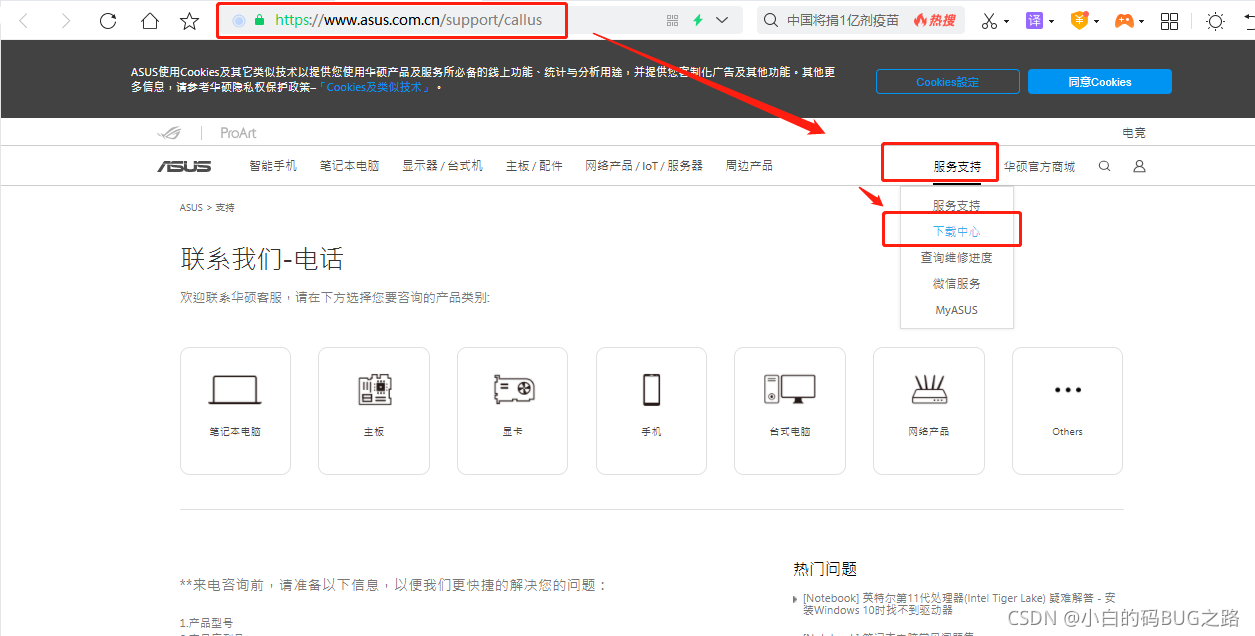This screenshot has height=636, width=1255.
Task: Choose the 主板 motherboard category card
Action: click(374, 411)
